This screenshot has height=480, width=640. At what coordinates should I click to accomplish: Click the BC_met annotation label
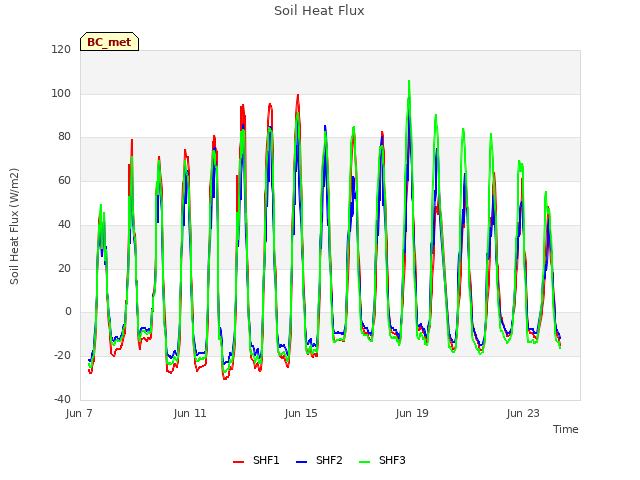tap(109, 42)
